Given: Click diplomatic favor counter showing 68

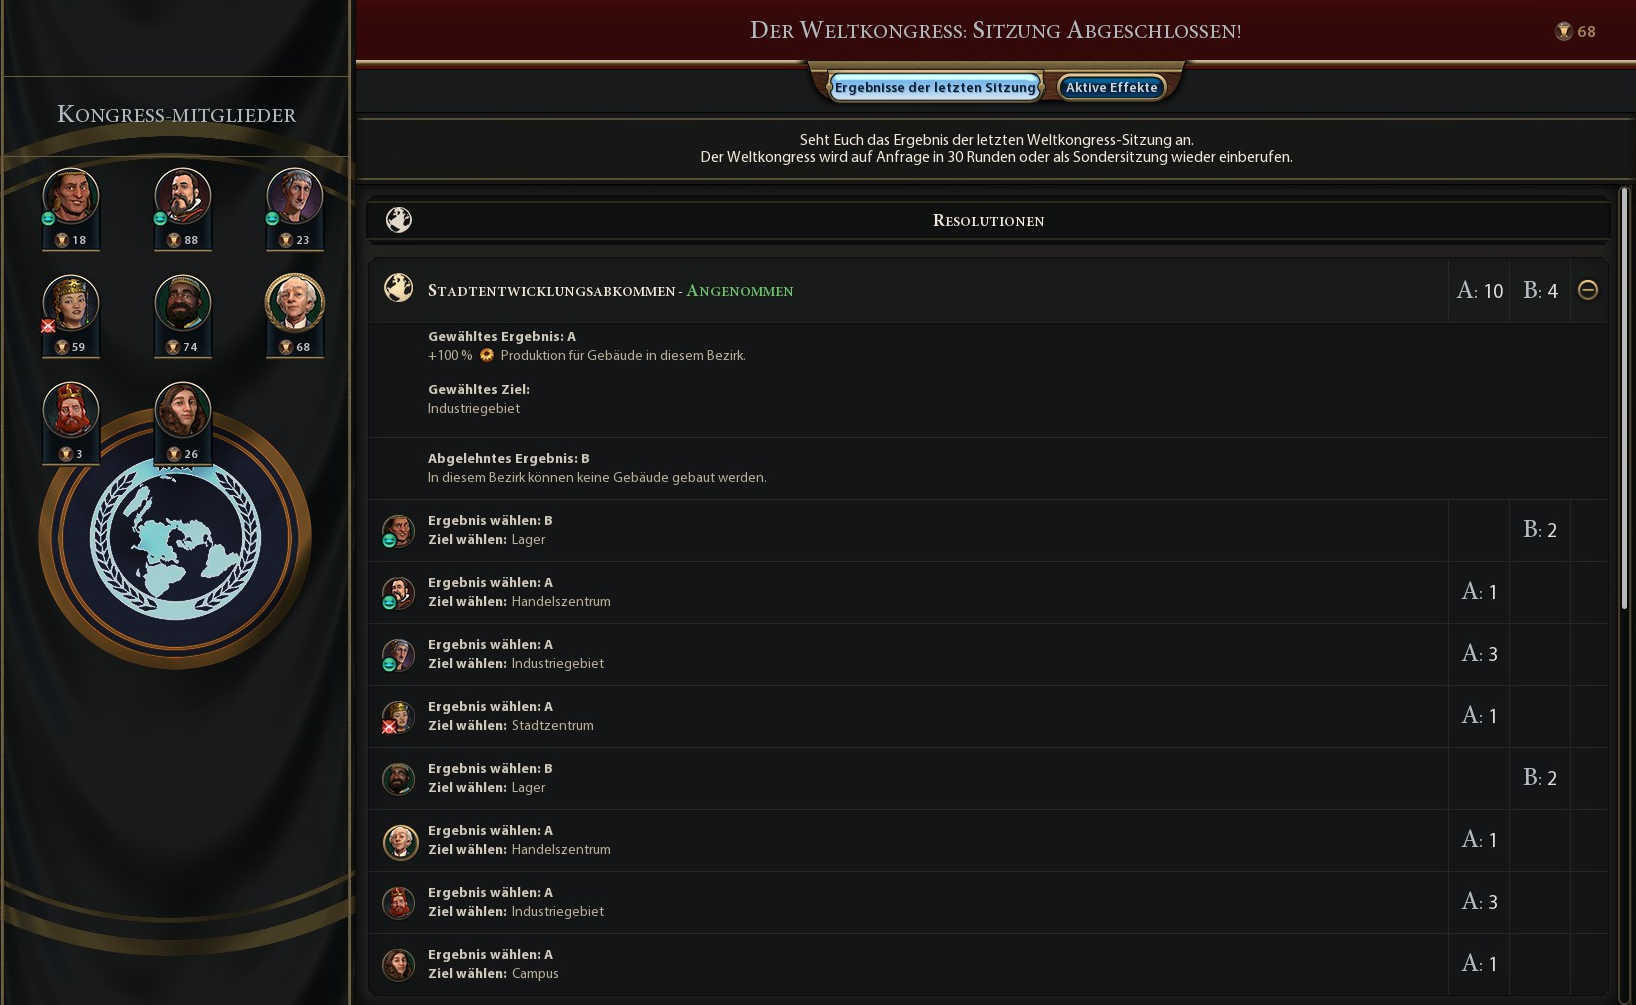Looking at the screenshot, I should (1575, 31).
